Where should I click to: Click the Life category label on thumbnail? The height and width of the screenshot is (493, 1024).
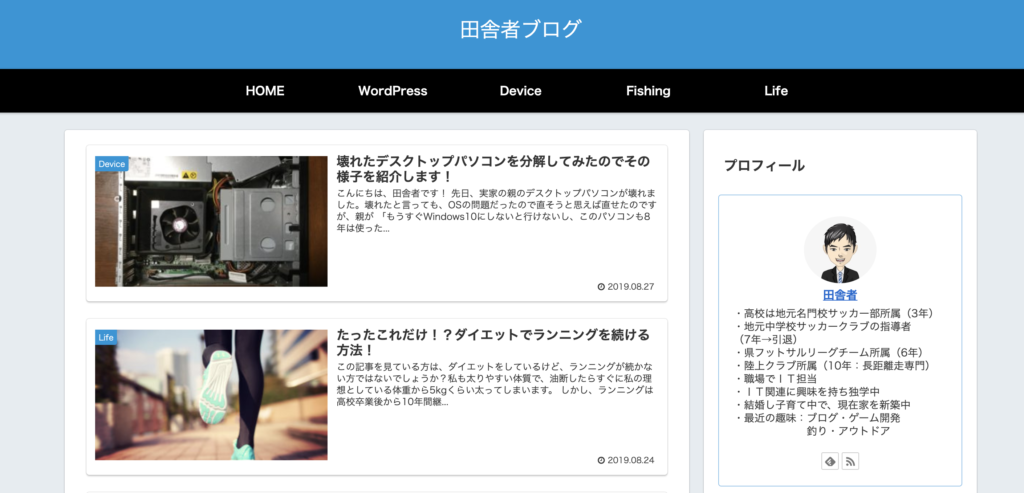[106, 338]
